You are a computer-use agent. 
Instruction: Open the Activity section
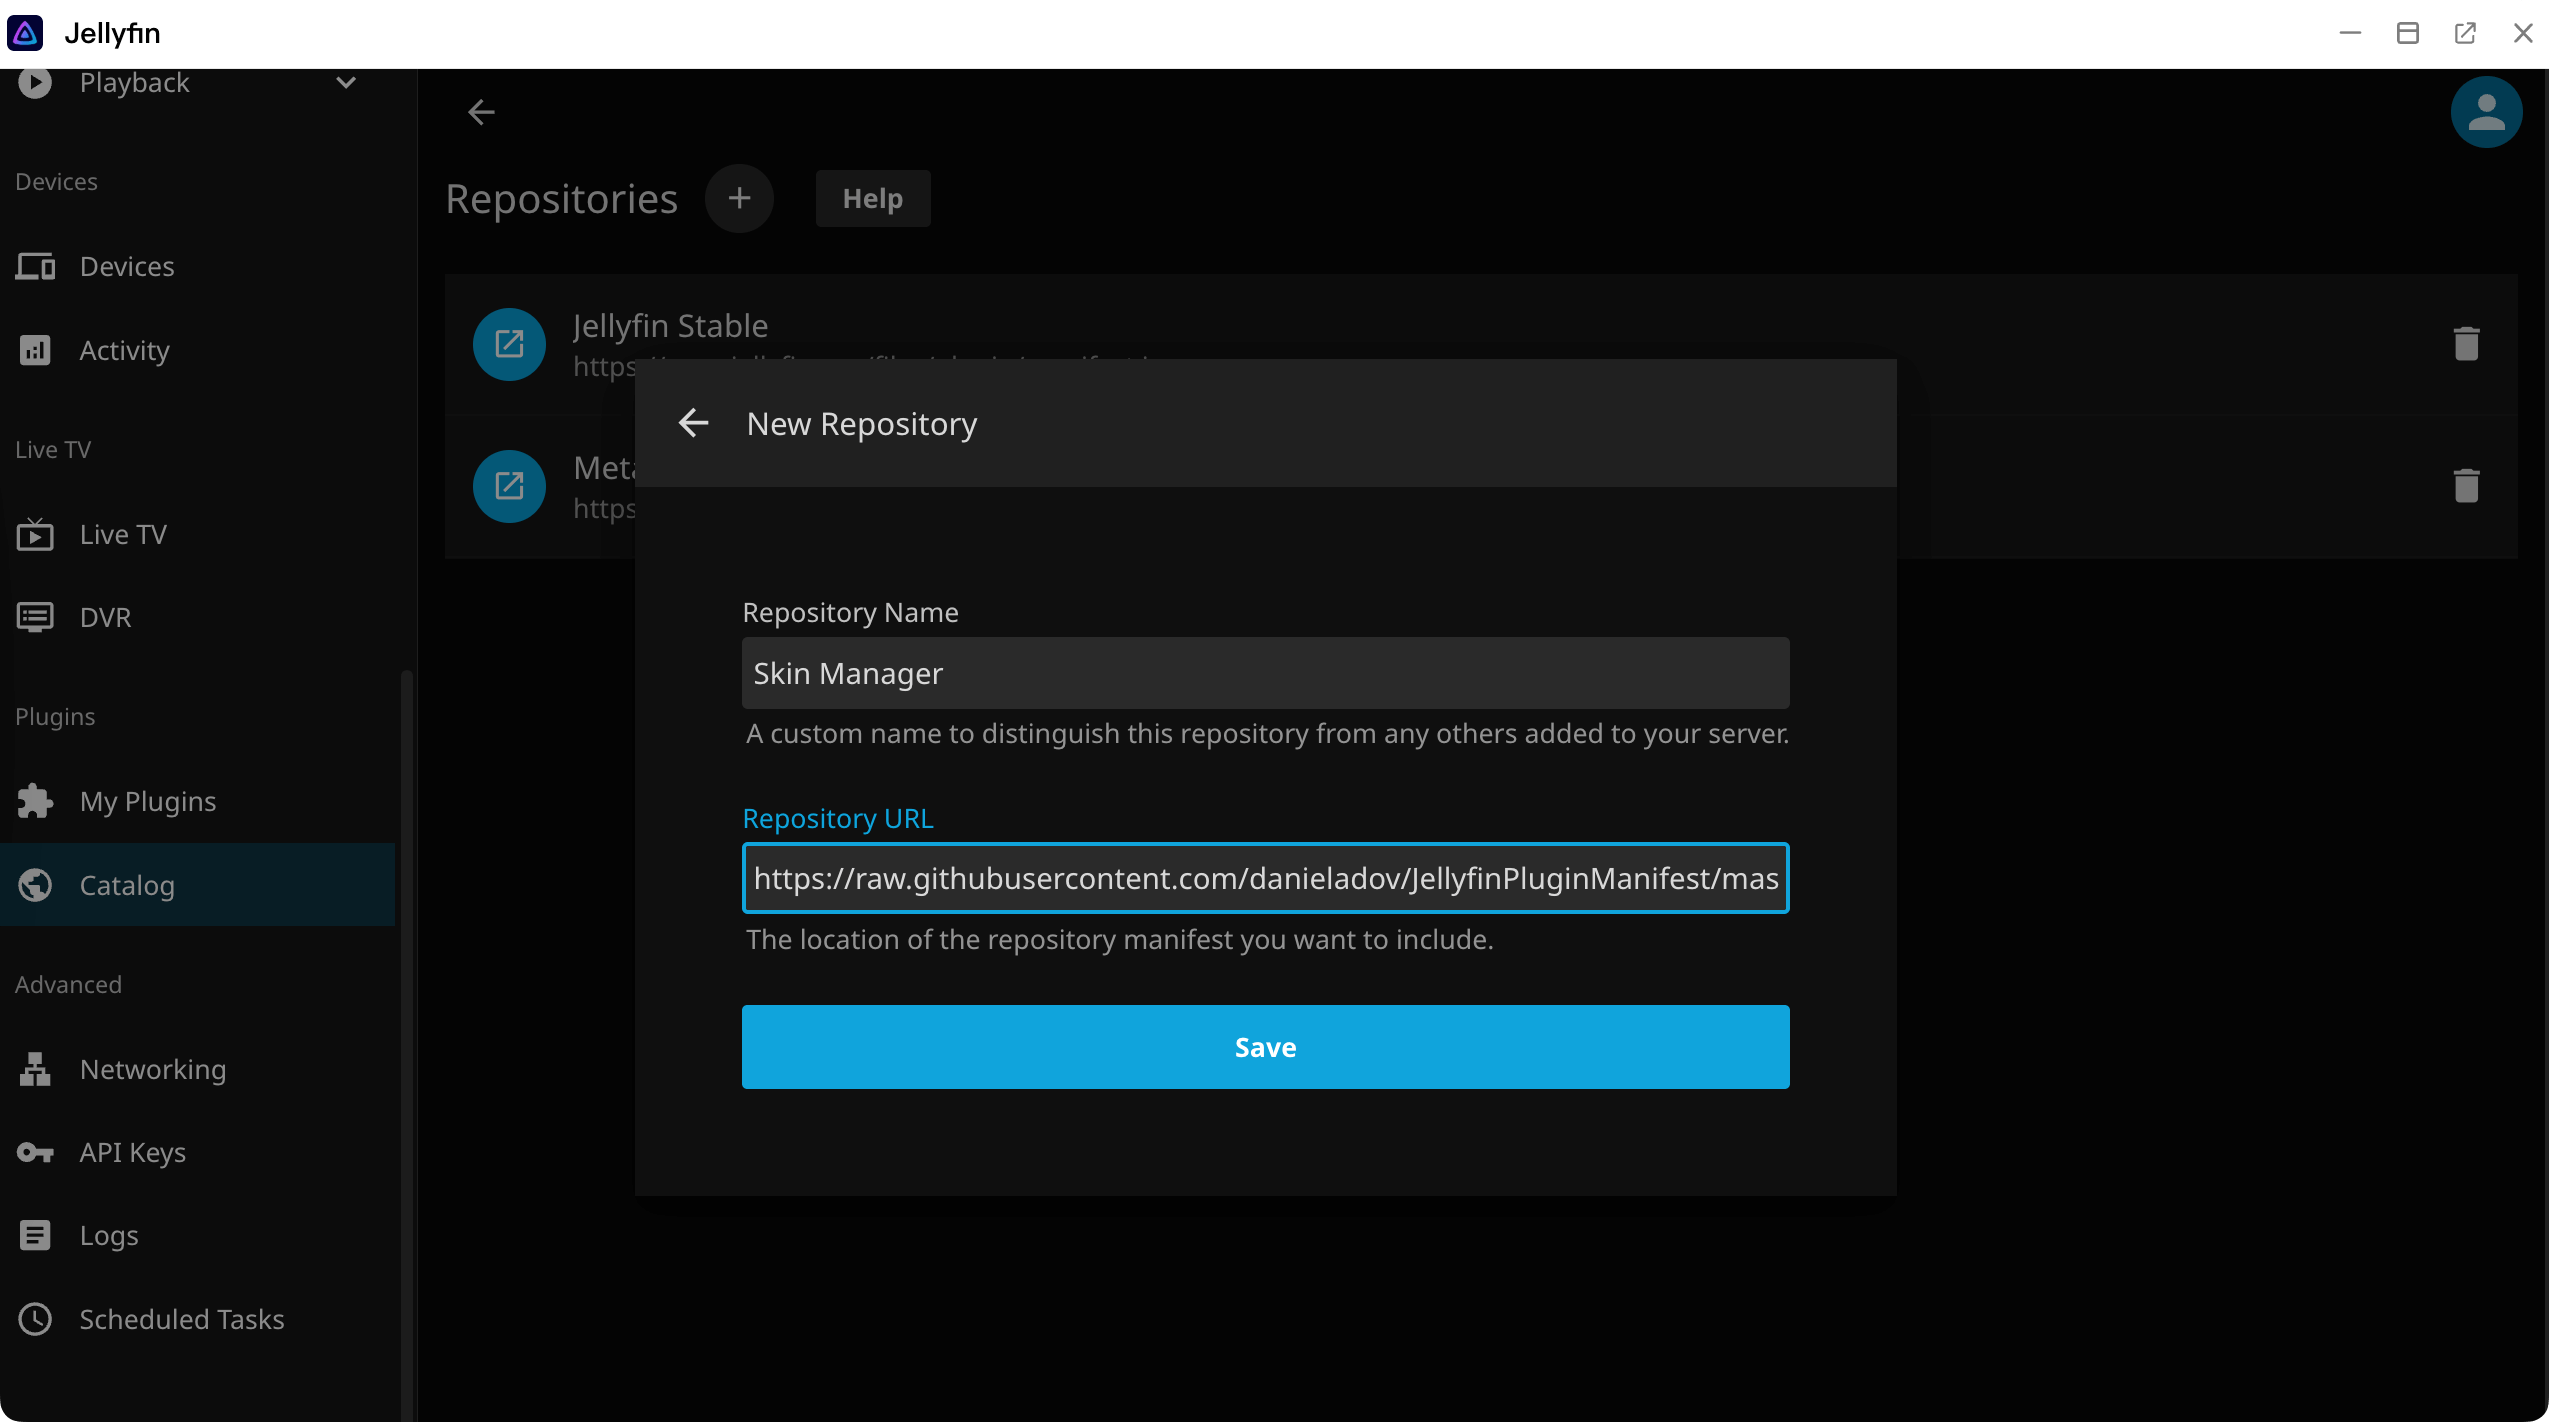tap(124, 350)
